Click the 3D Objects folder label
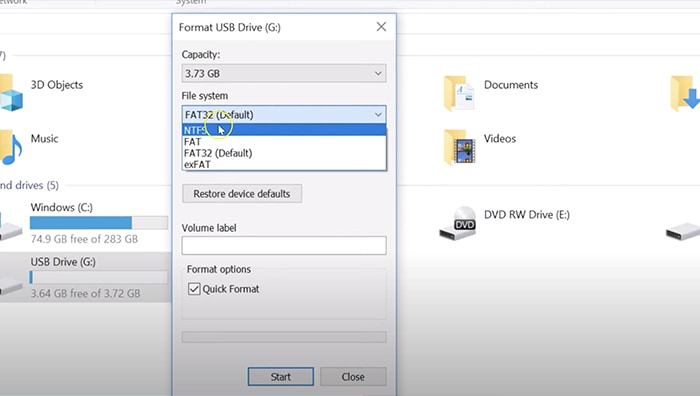The image size is (700, 396). pyautogui.click(x=57, y=85)
